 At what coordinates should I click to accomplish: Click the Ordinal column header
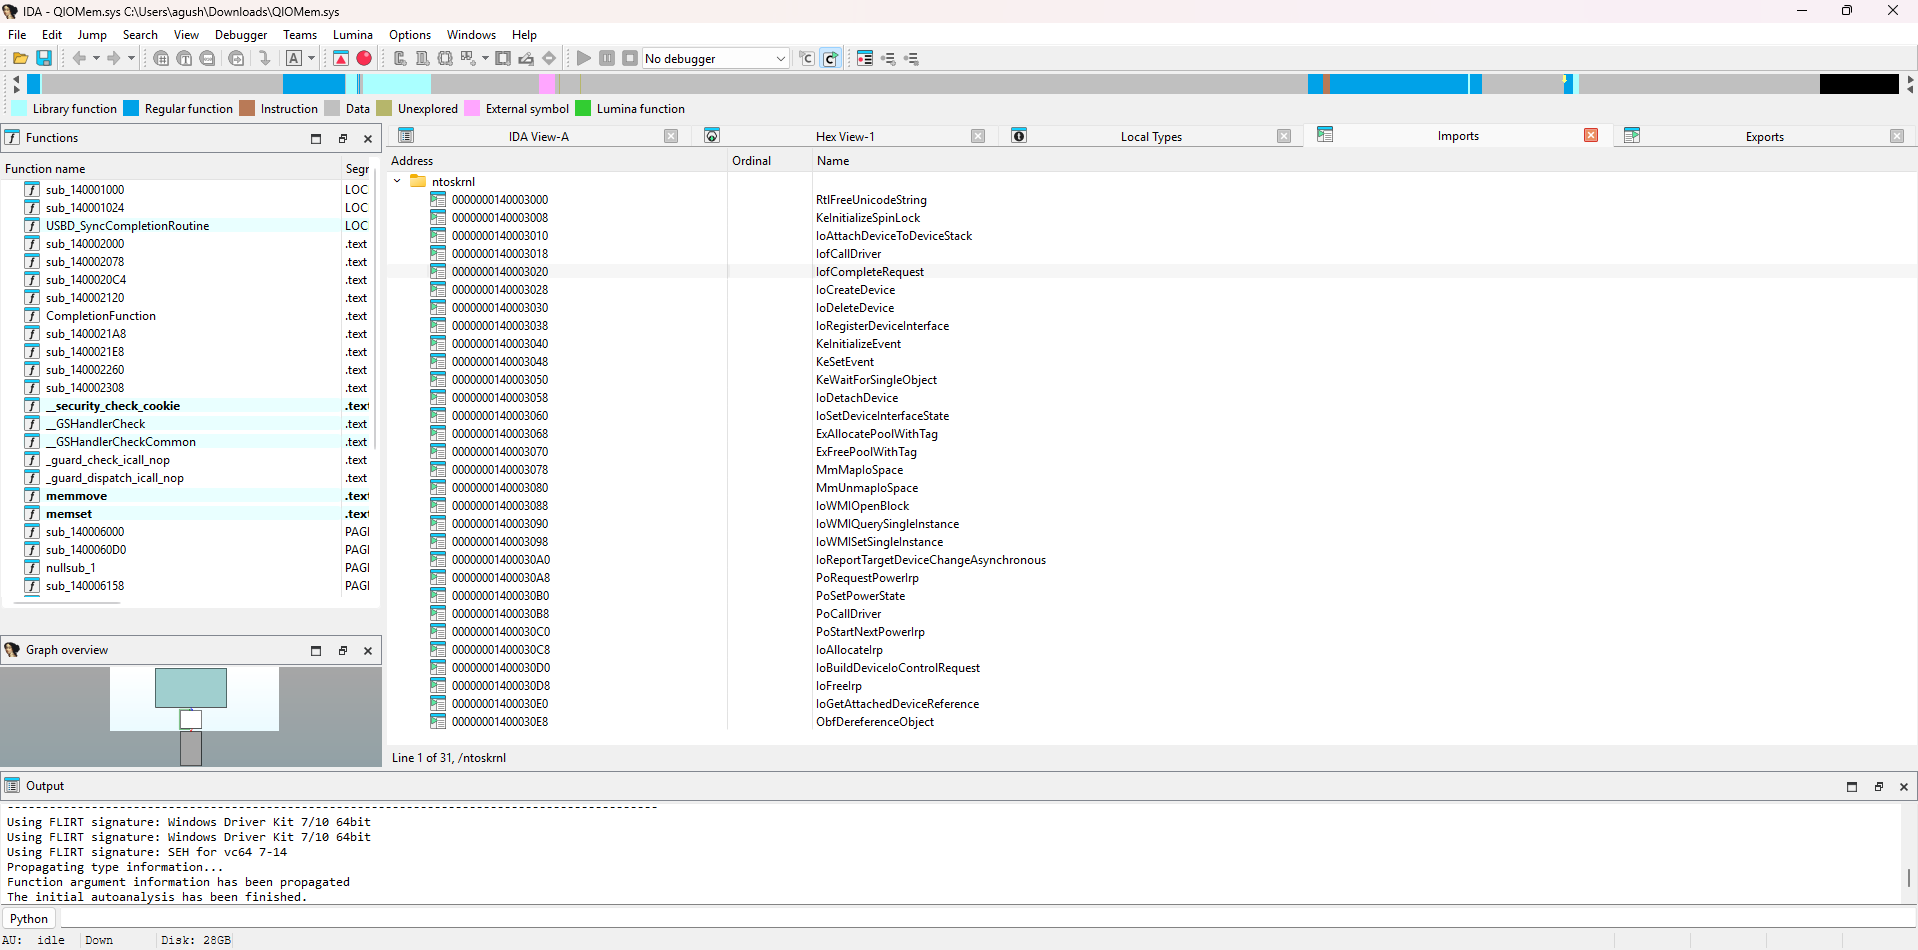tap(769, 161)
